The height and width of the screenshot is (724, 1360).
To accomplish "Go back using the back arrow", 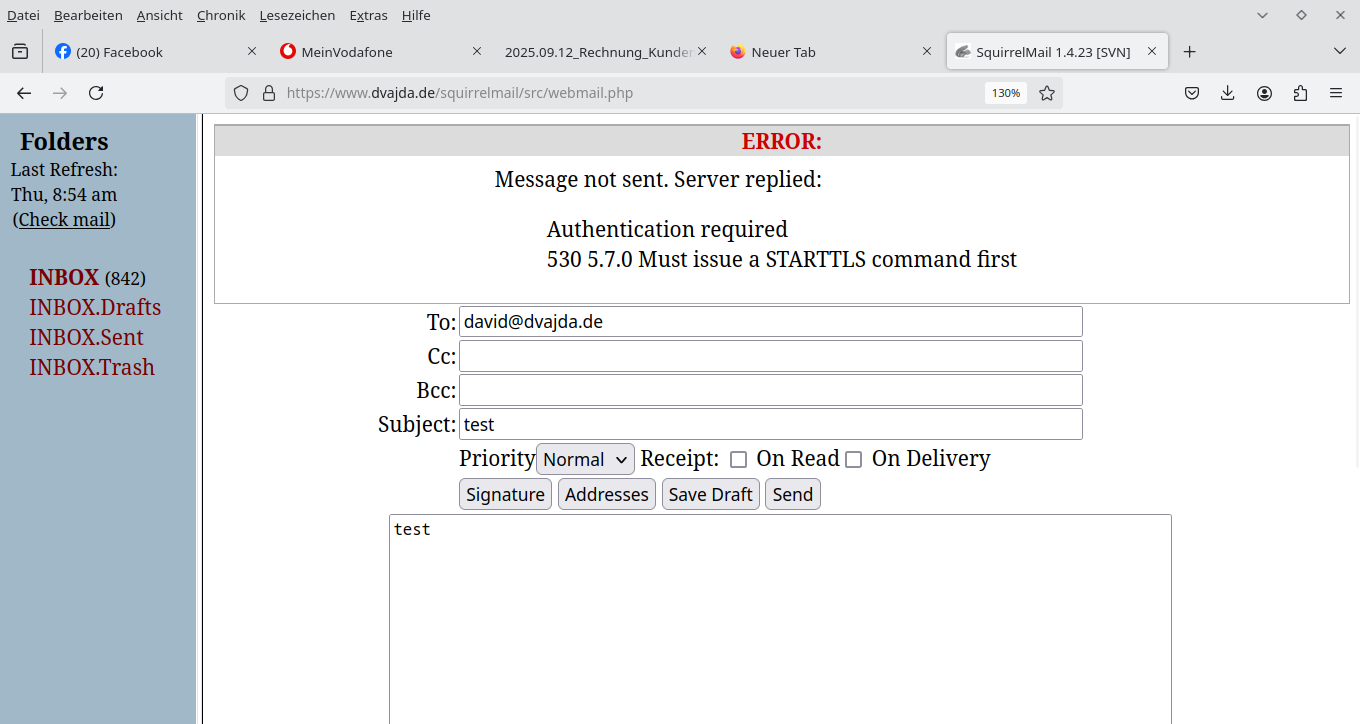I will coord(24,93).
